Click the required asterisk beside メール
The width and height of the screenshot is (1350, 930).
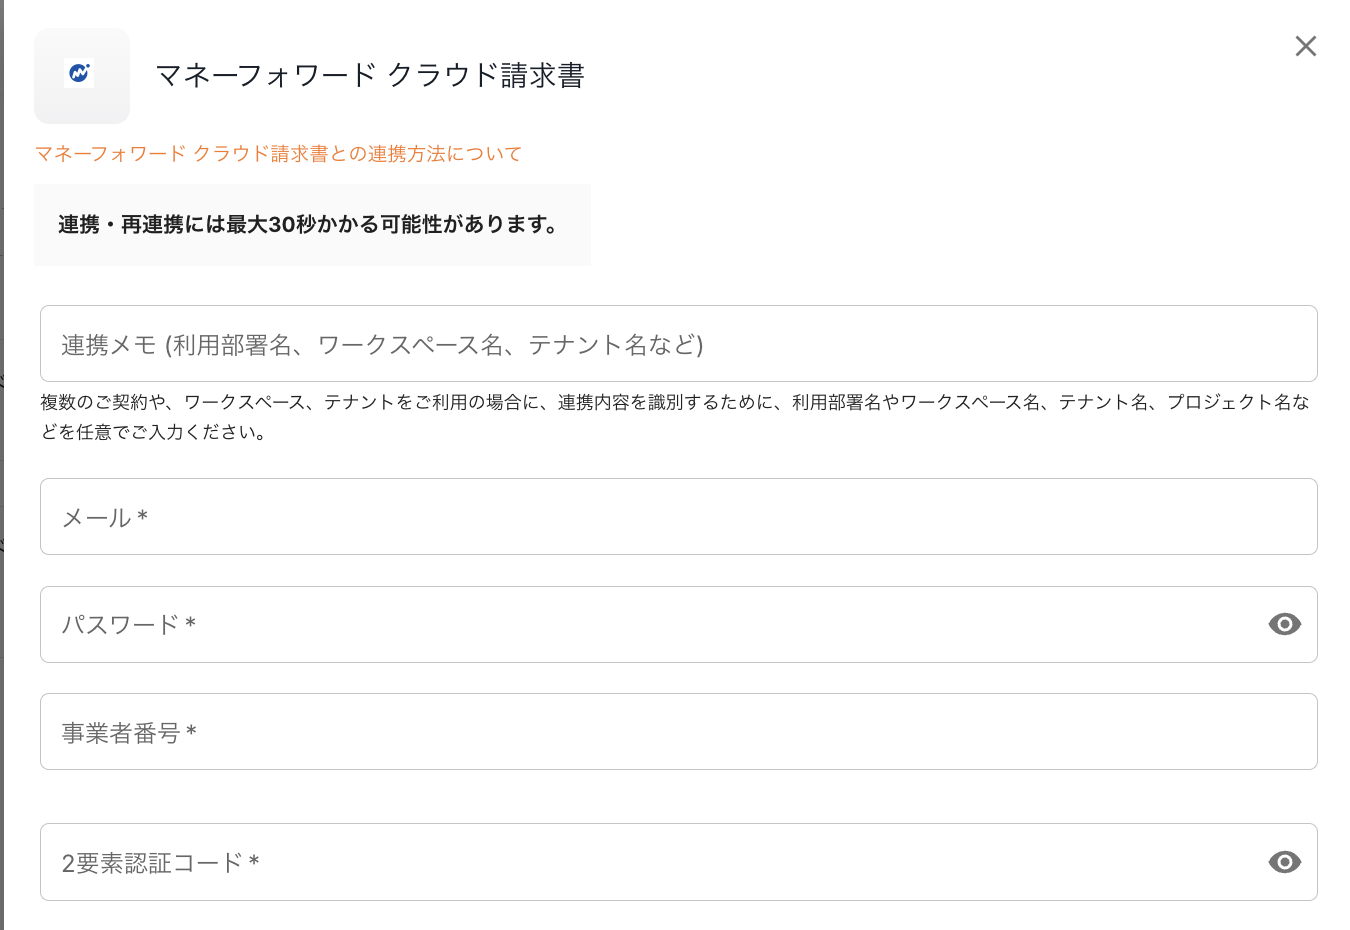(143, 517)
